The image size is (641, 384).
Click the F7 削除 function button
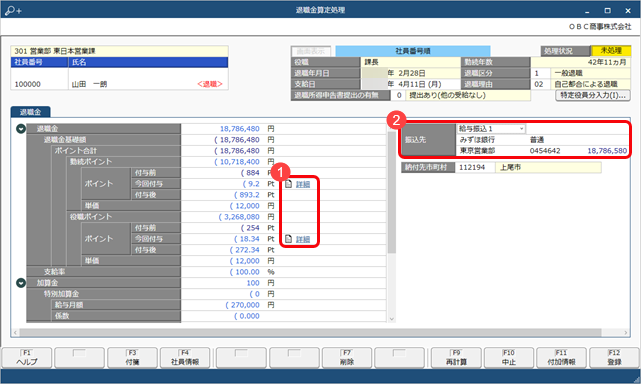coord(347,358)
